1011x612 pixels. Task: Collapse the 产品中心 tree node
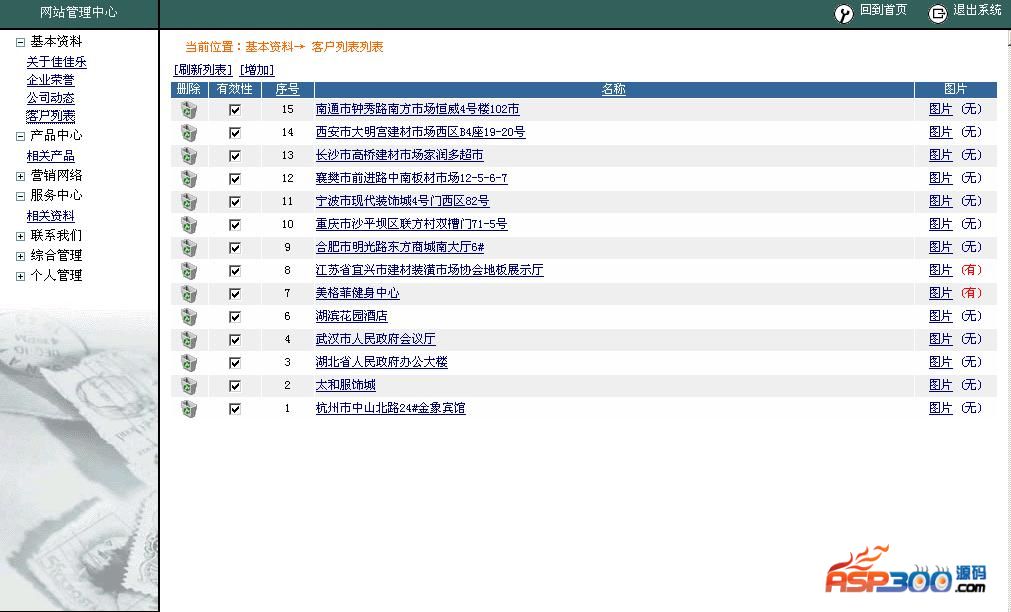click(x=20, y=136)
